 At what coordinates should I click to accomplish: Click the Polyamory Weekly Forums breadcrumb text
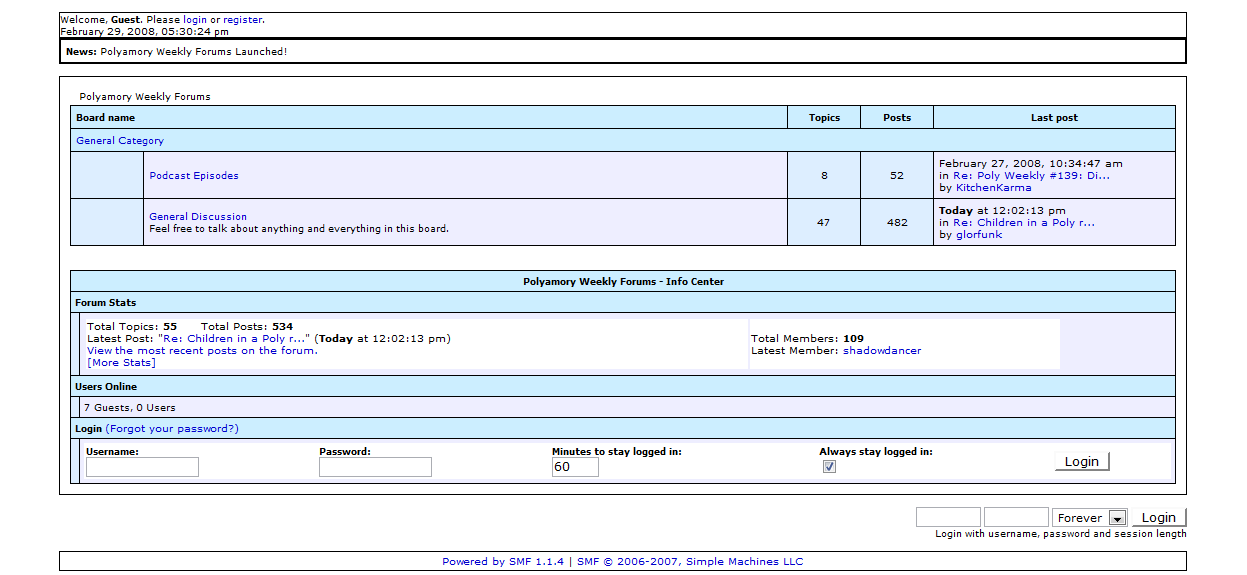pyautogui.click(x=145, y=97)
